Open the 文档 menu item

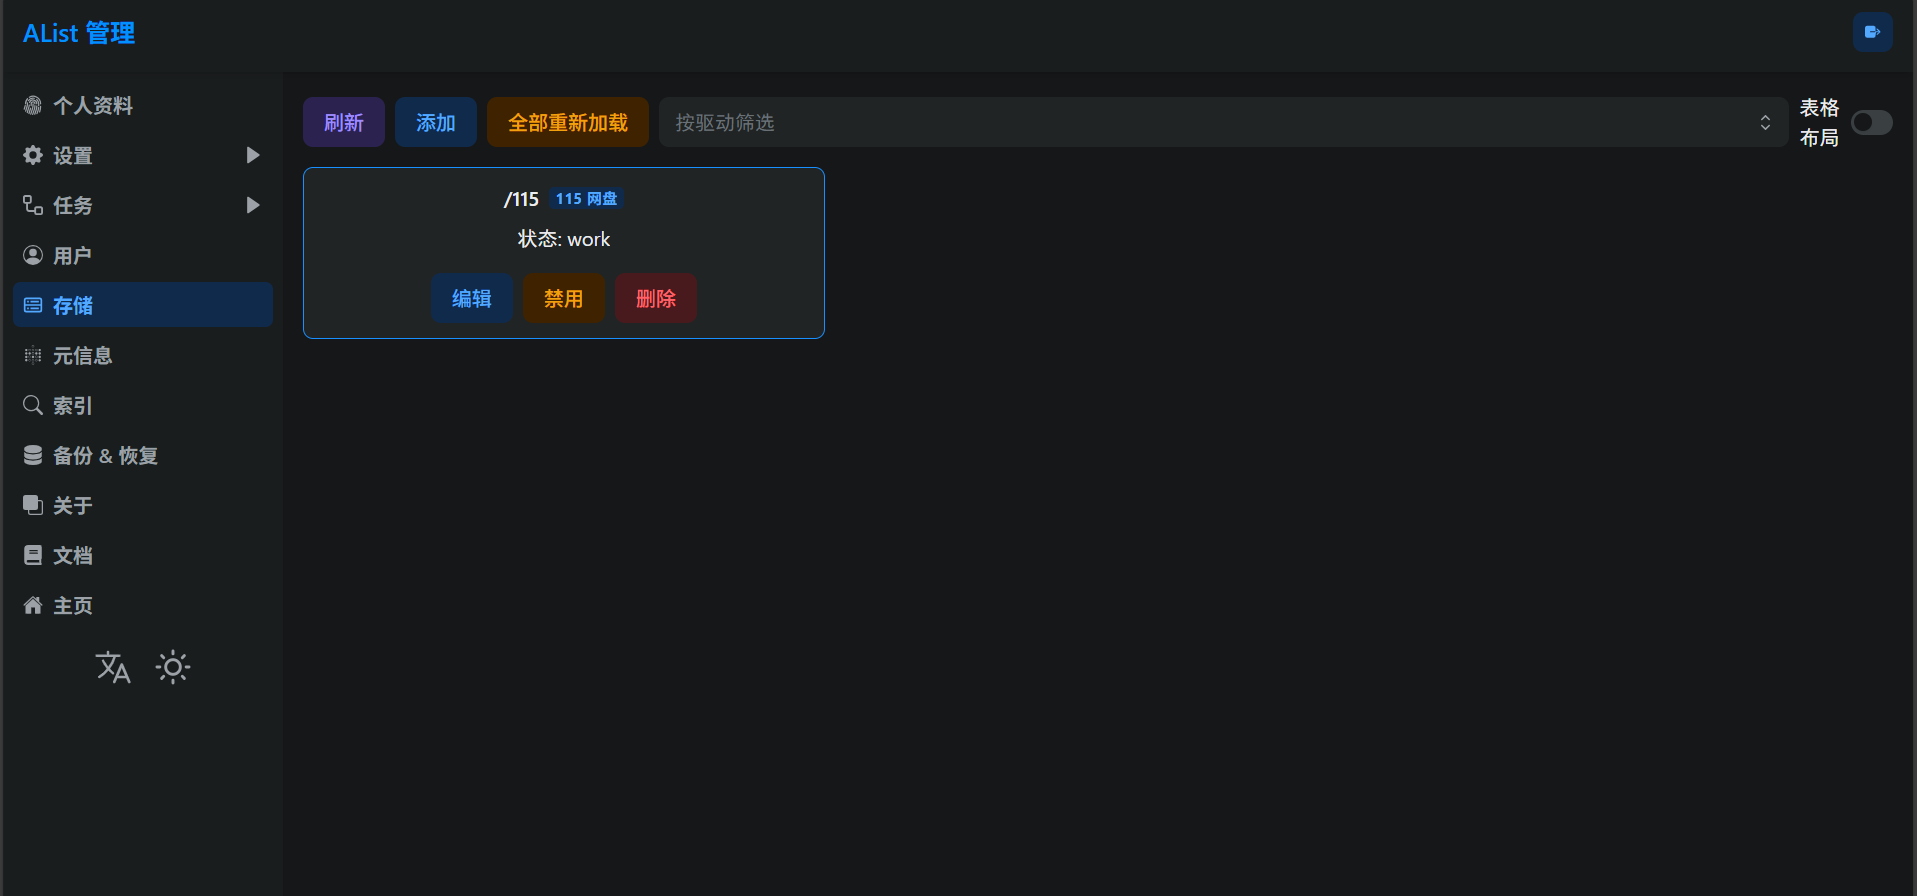pos(143,555)
